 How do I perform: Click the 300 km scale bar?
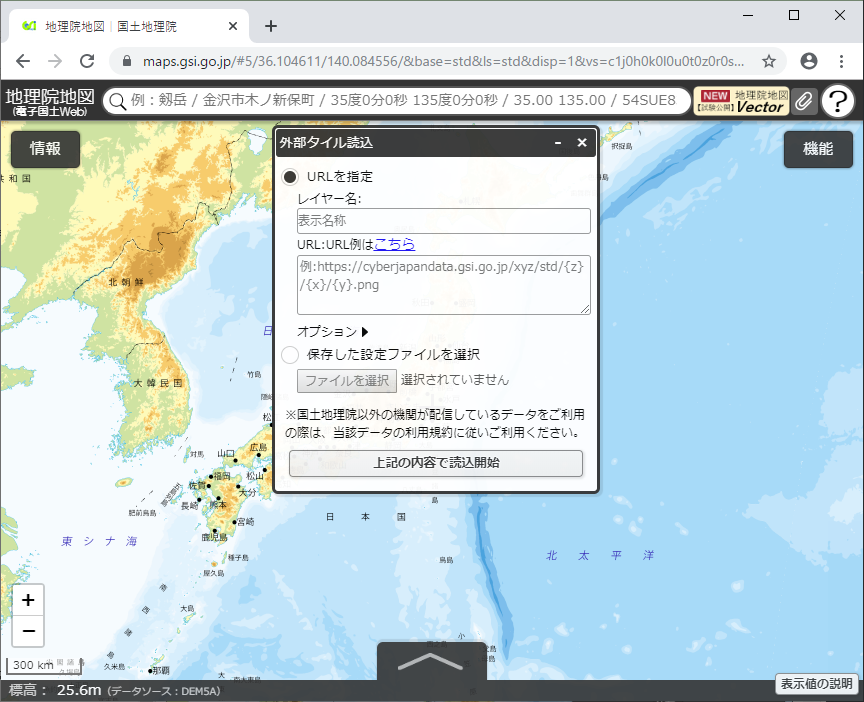click(x=44, y=665)
